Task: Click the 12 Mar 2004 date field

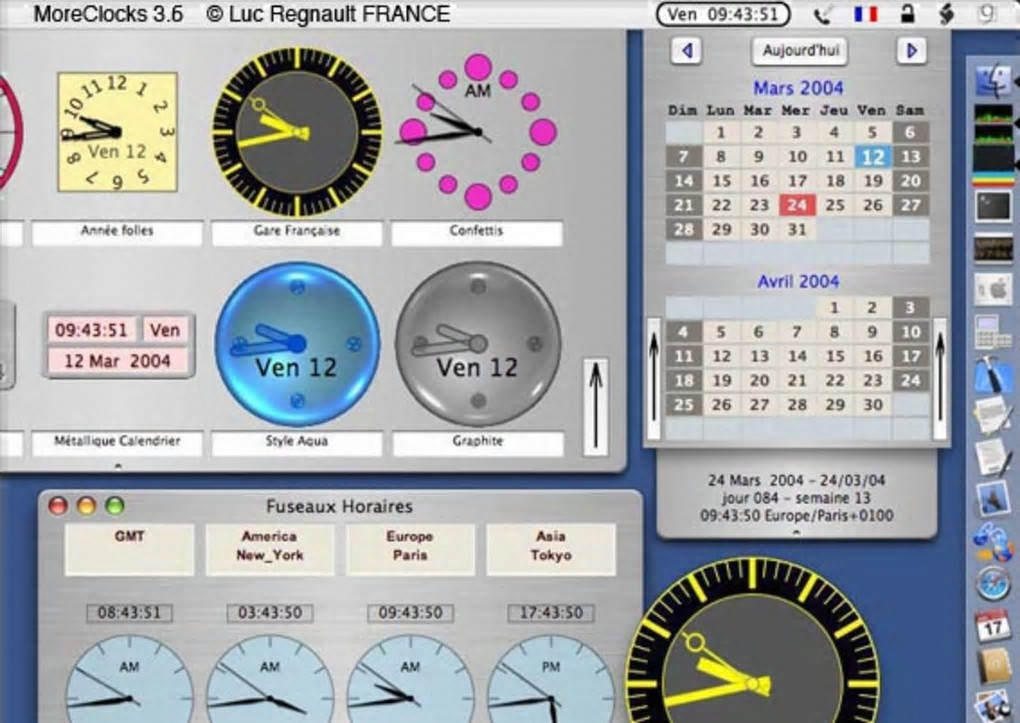Action: [117, 361]
